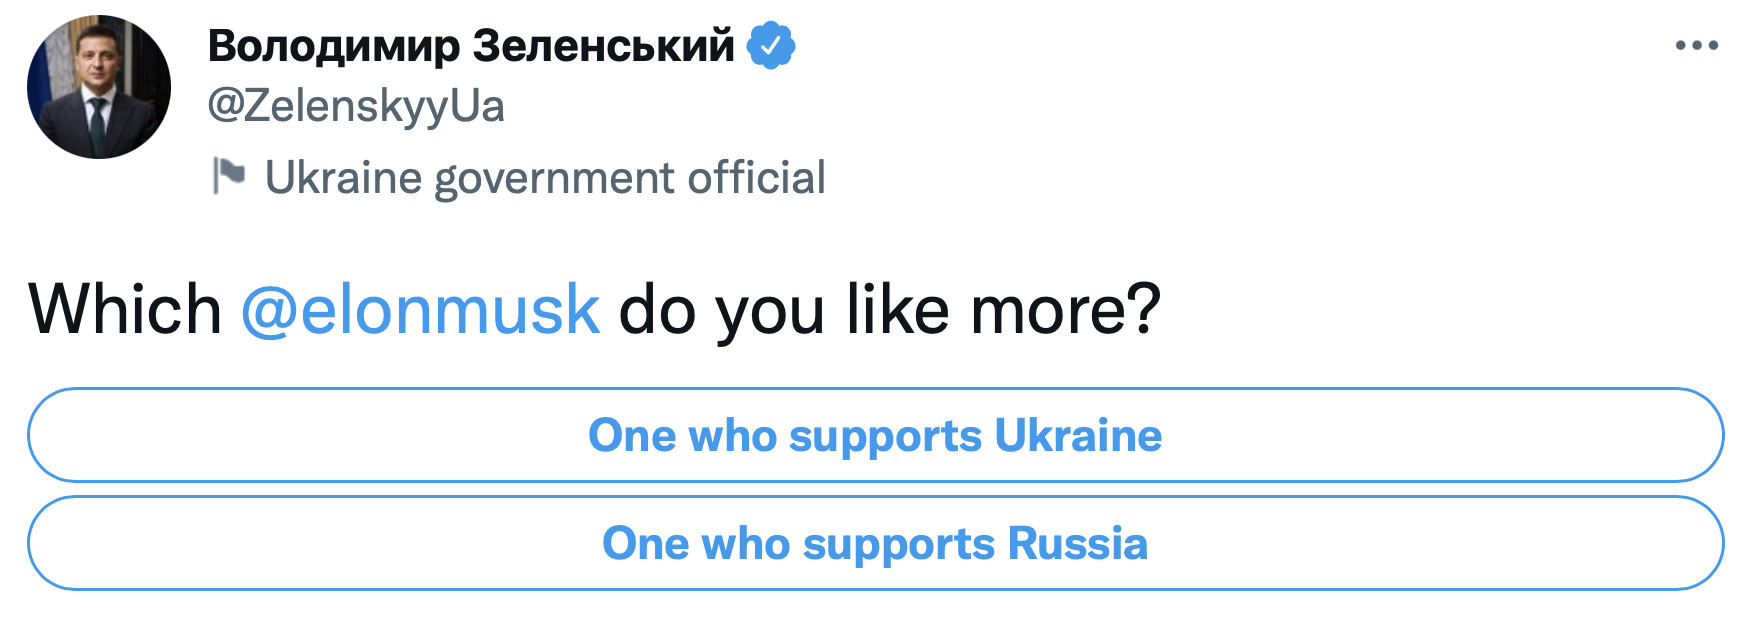Open the @ZelenskyyUa handle
The width and height of the screenshot is (1752, 626).
tap(356, 106)
